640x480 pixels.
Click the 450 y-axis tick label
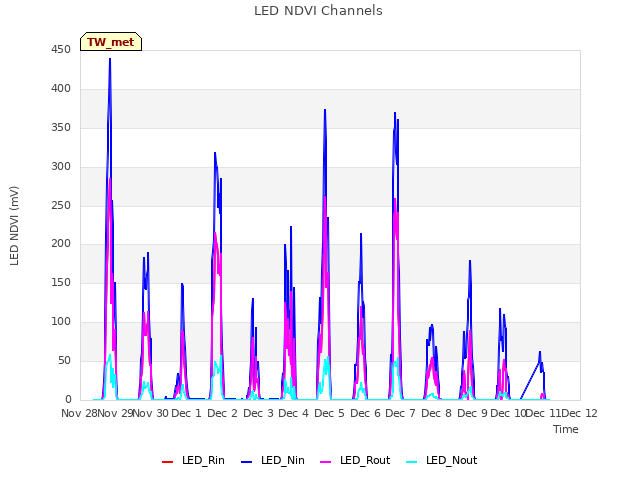coord(61,50)
